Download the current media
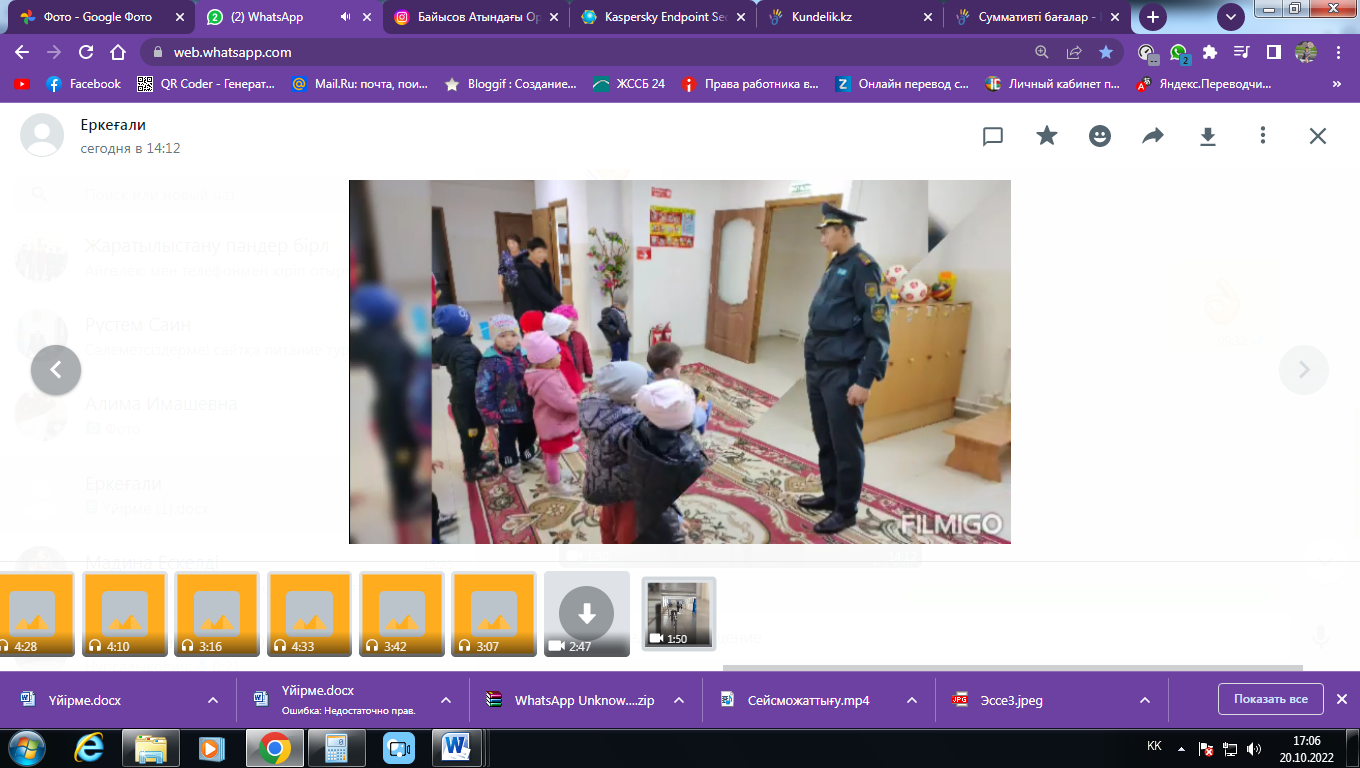Viewport: 1360px width, 768px height. coord(1208,136)
